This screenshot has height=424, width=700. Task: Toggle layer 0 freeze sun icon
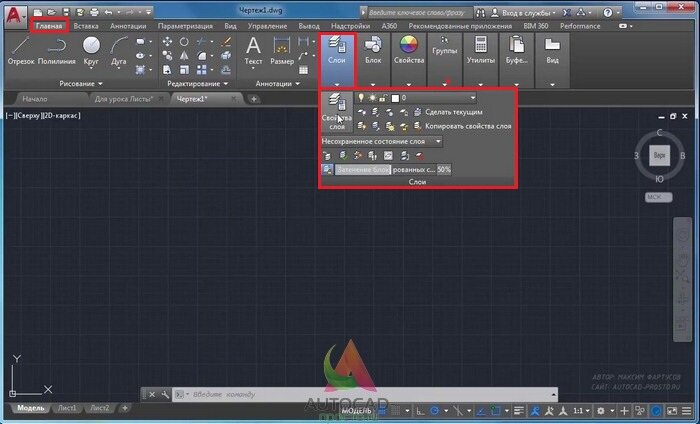tap(372, 98)
